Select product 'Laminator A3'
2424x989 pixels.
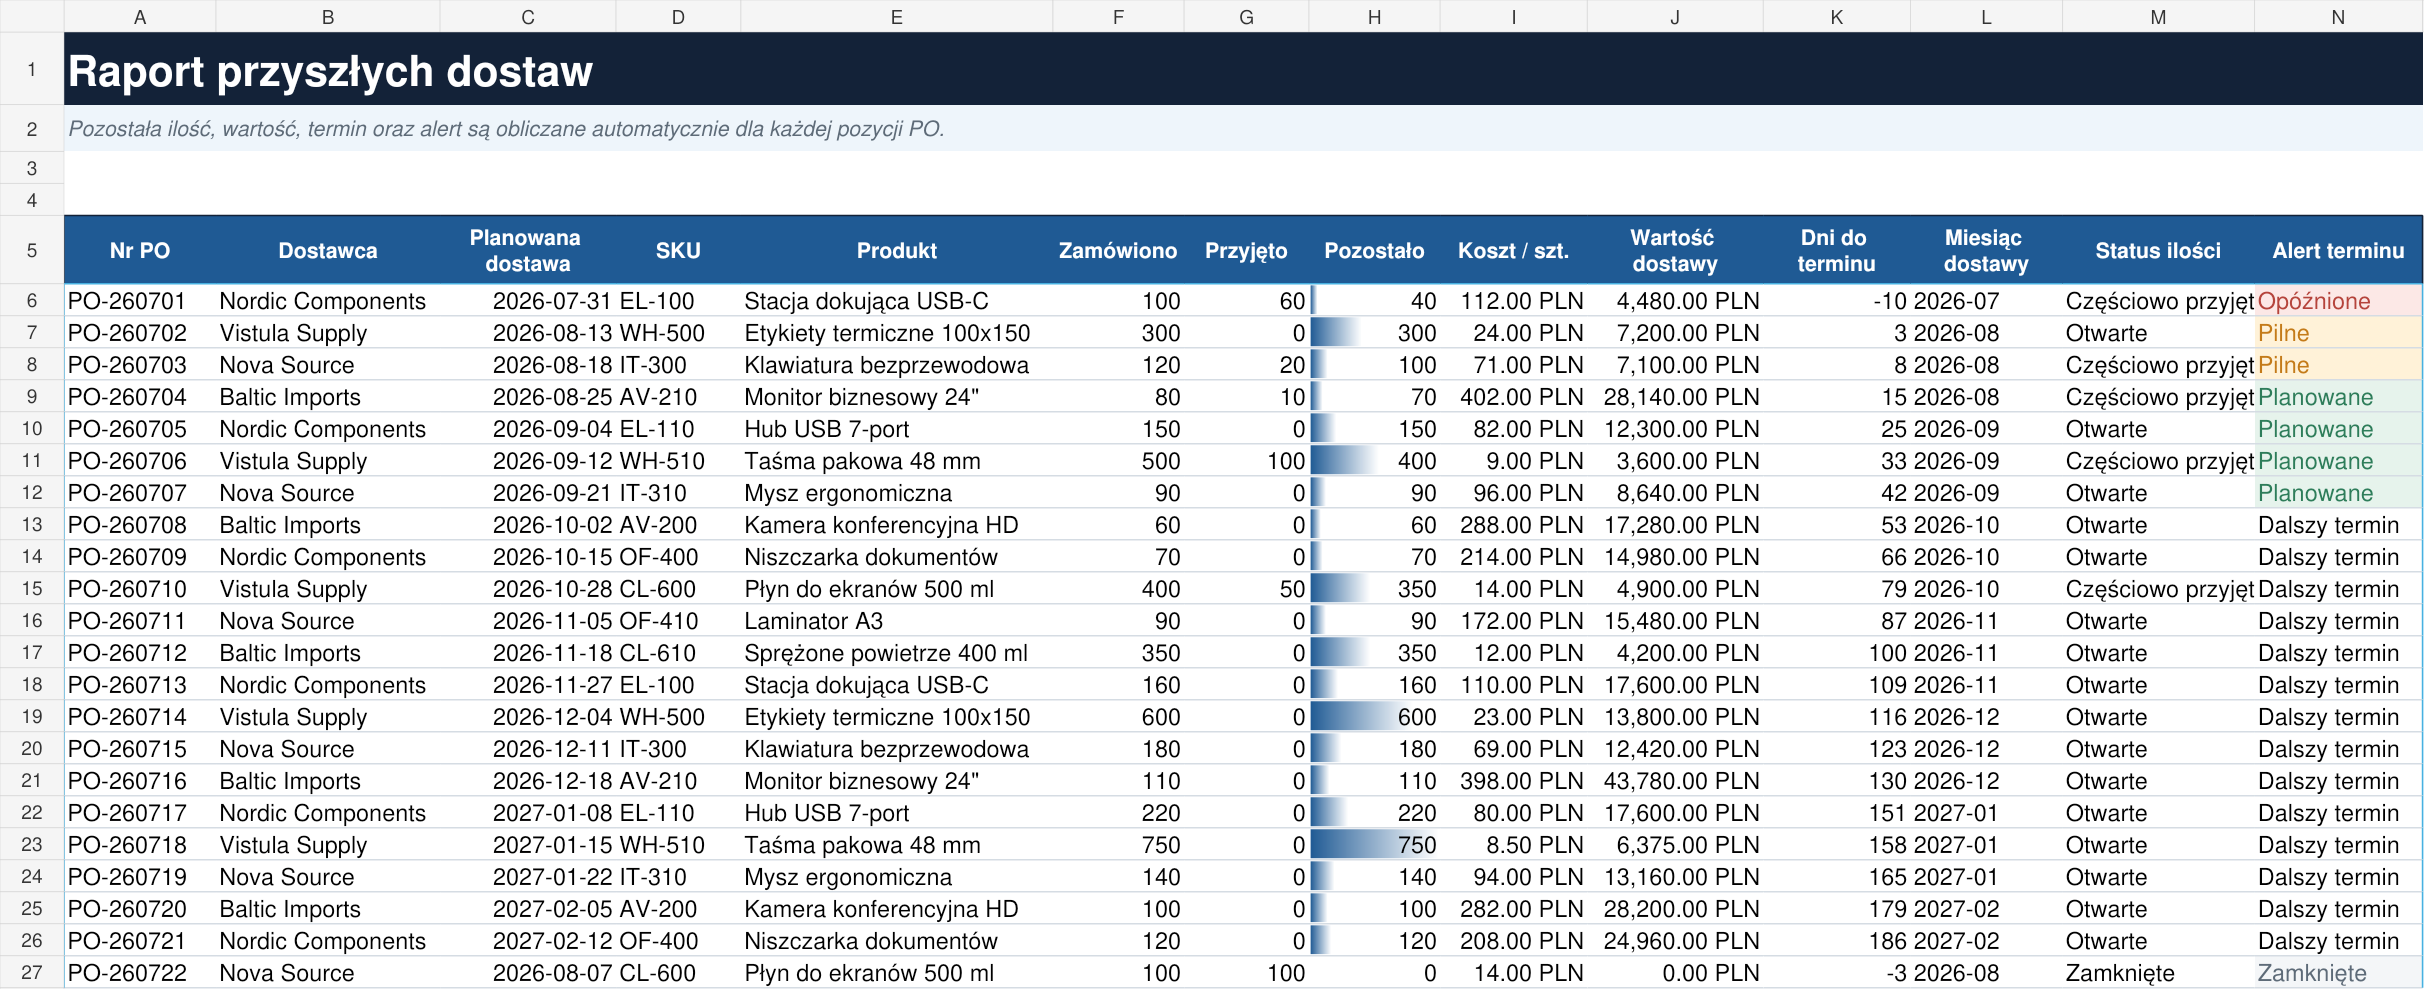[897, 621]
